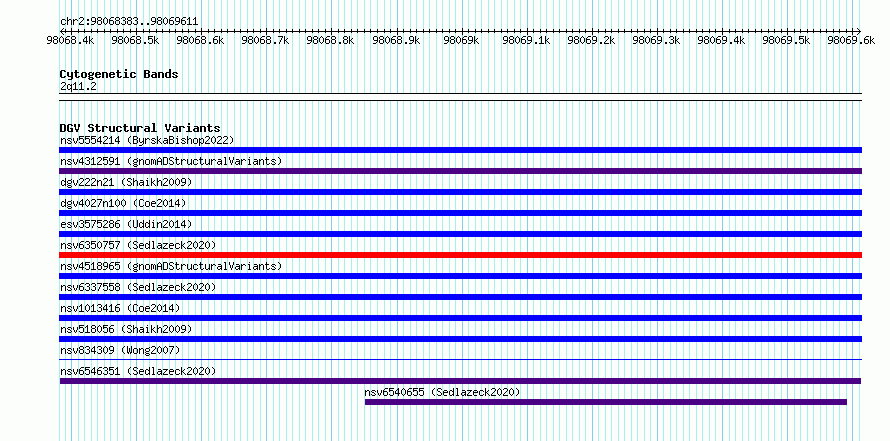Open the nsv4312591 (gnomADStructuralVariants) label
The height and width of the screenshot is (441, 890).
point(171,161)
